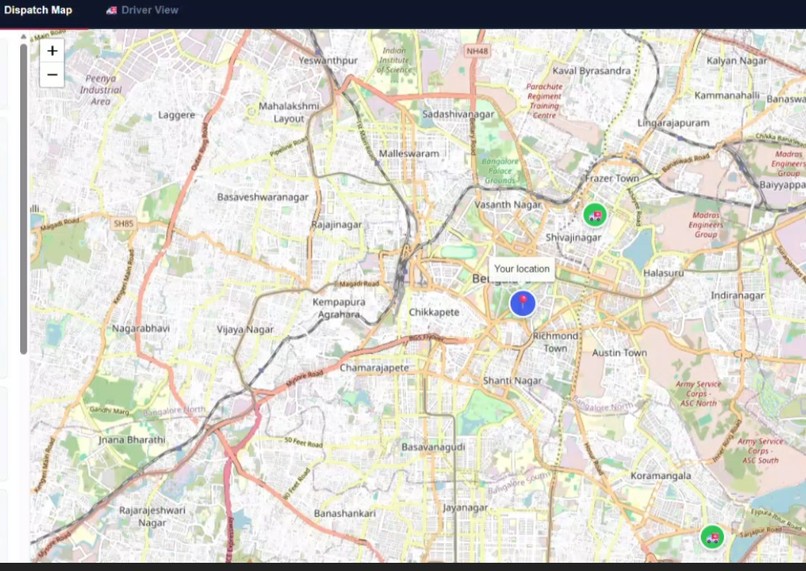Select the green ambulance marker near Sarjapur Road
Image resolution: width=806 pixels, height=571 pixels.
click(x=712, y=537)
